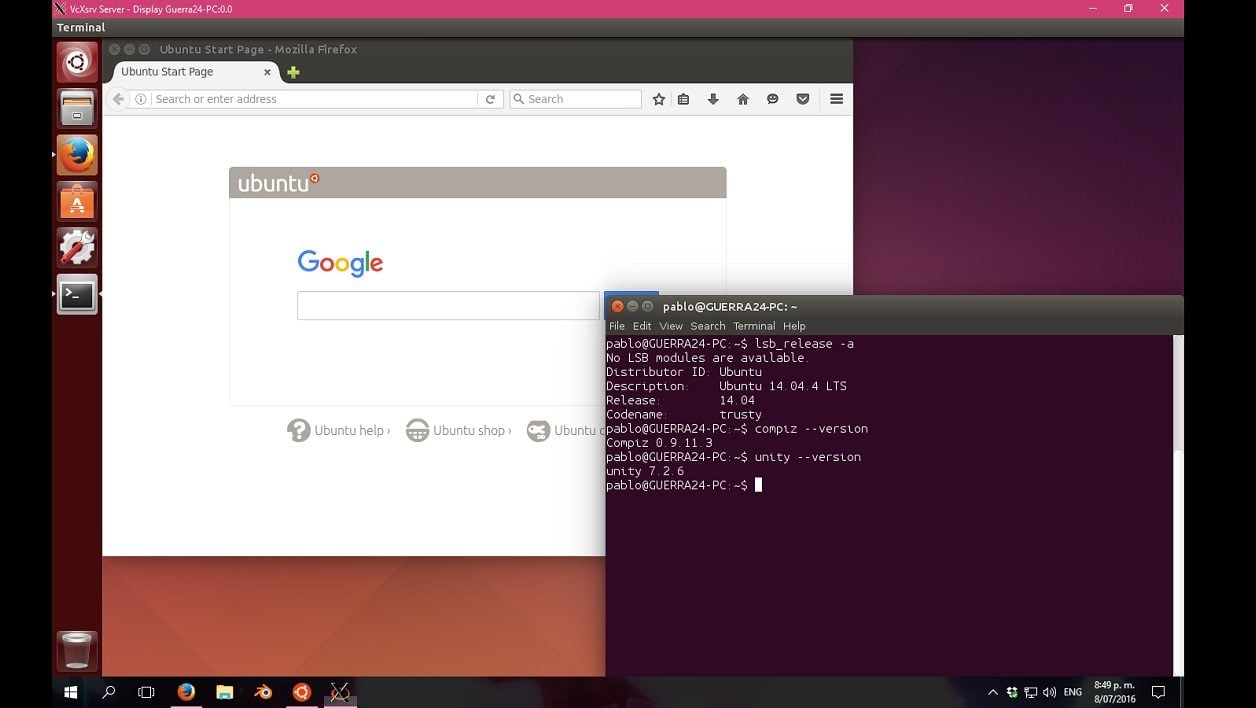Show your bookmarks list icon
The width and height of the screenshot is (1256, 708).
[x=684, y=99]
